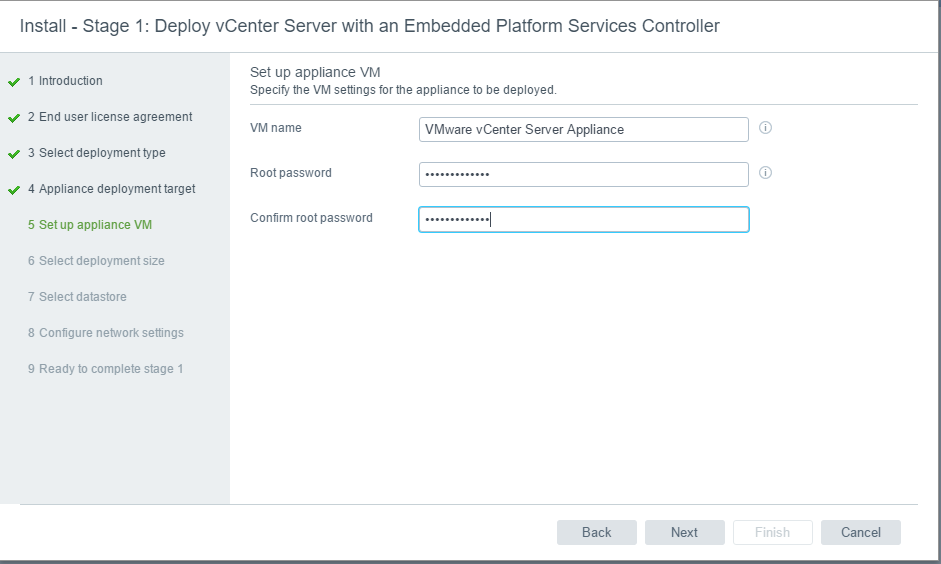Click the checkmark next to Appliance deployment target

[x=14, y=190]
